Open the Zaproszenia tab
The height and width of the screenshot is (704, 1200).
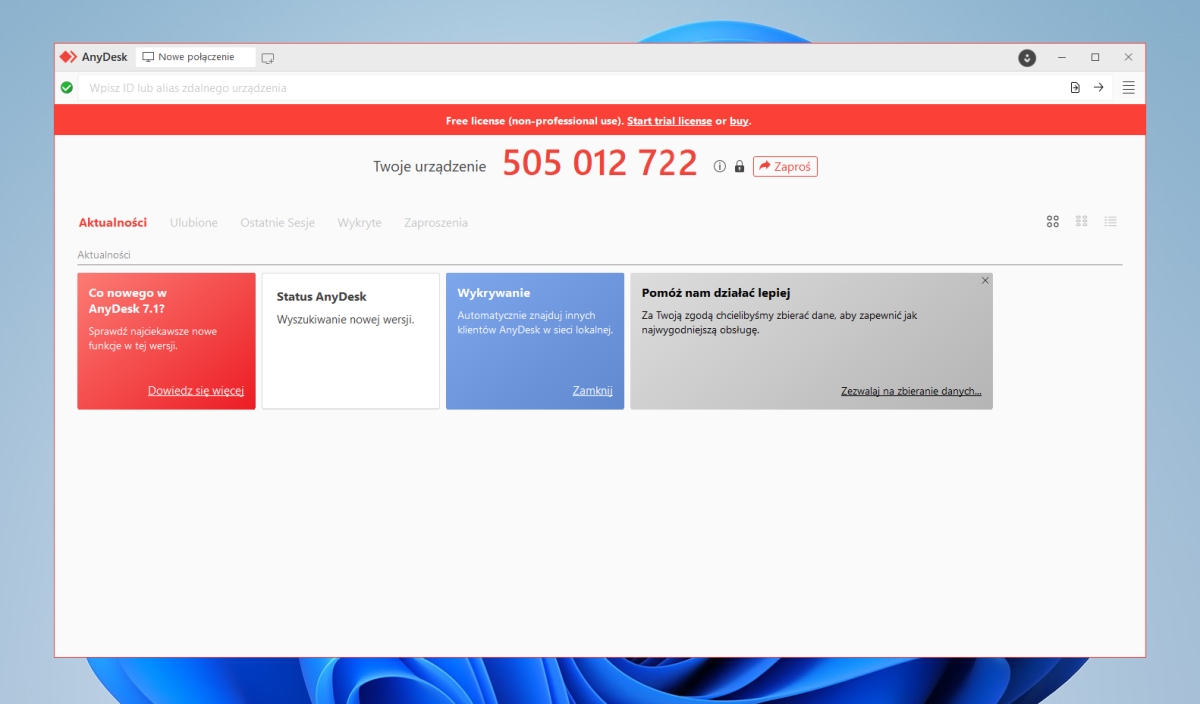436,222
